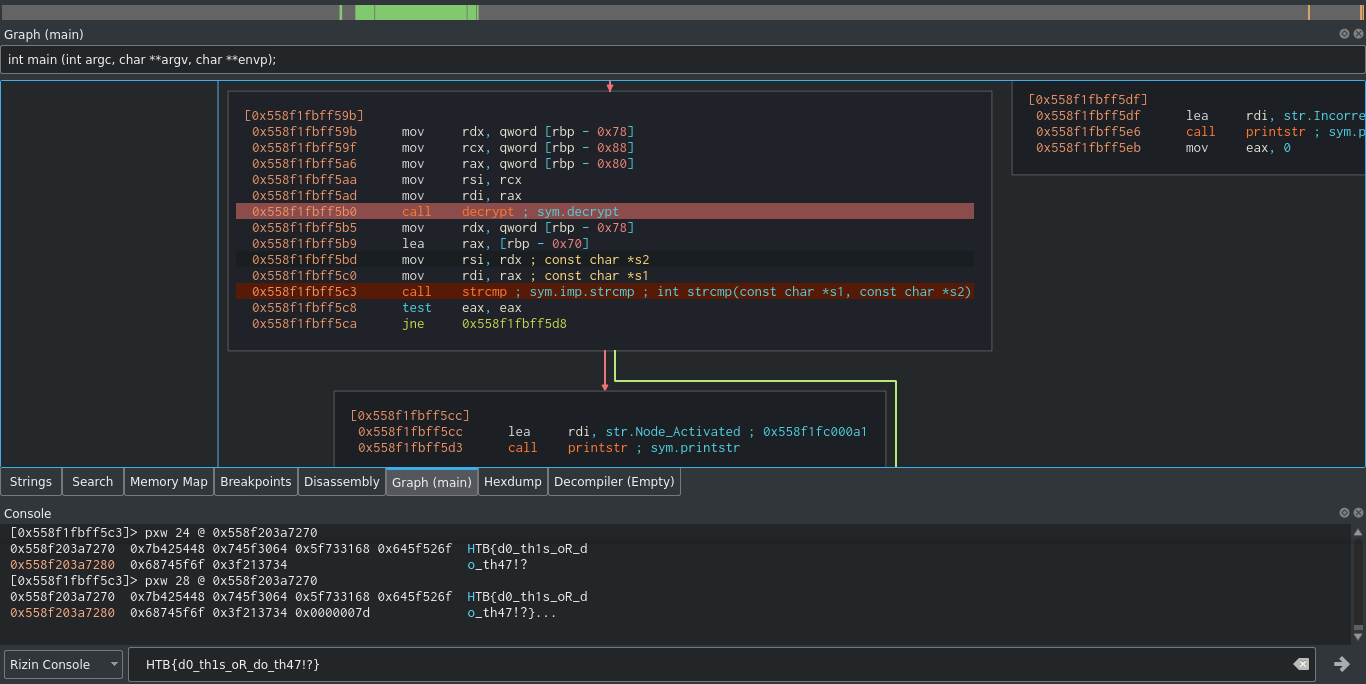The height and width of the screenshot is (684, 1366).
Task: Float the Graph (main) panel
Action: [x=1344, y=34]
